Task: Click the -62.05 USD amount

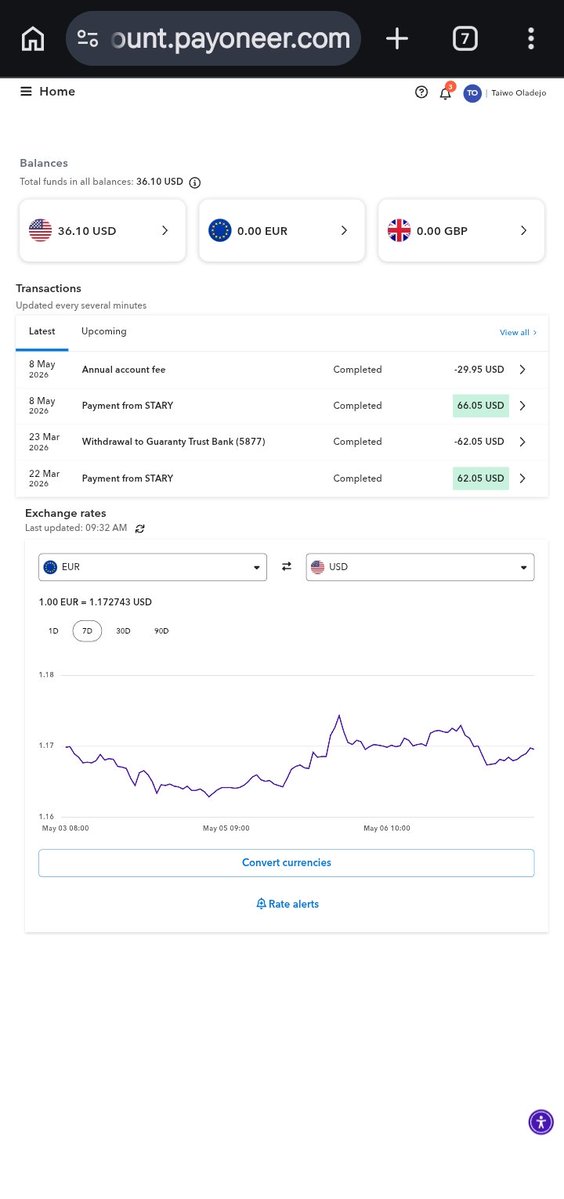Action: 479,441
